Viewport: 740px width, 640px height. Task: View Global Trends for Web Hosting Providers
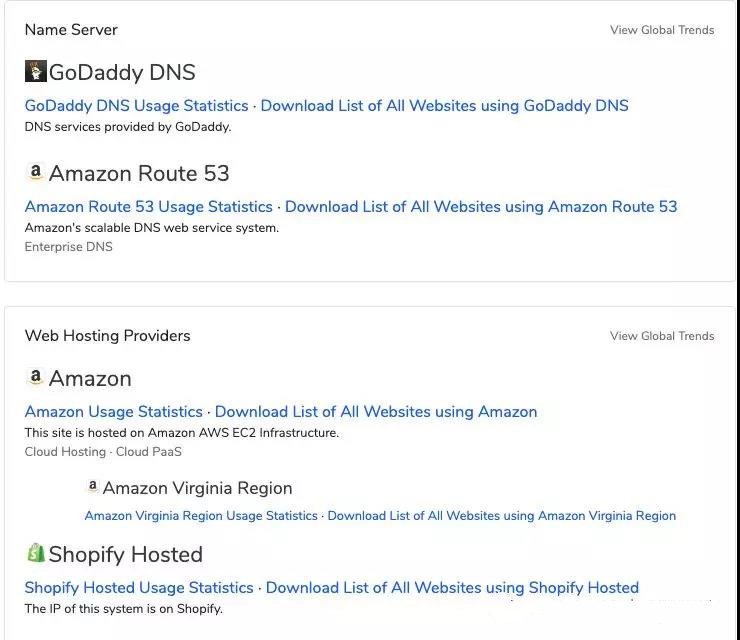662,336
